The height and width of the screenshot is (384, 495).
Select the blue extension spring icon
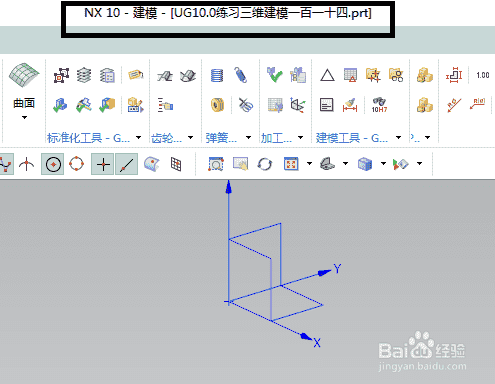pyautogui.click(x=241, y=75)
